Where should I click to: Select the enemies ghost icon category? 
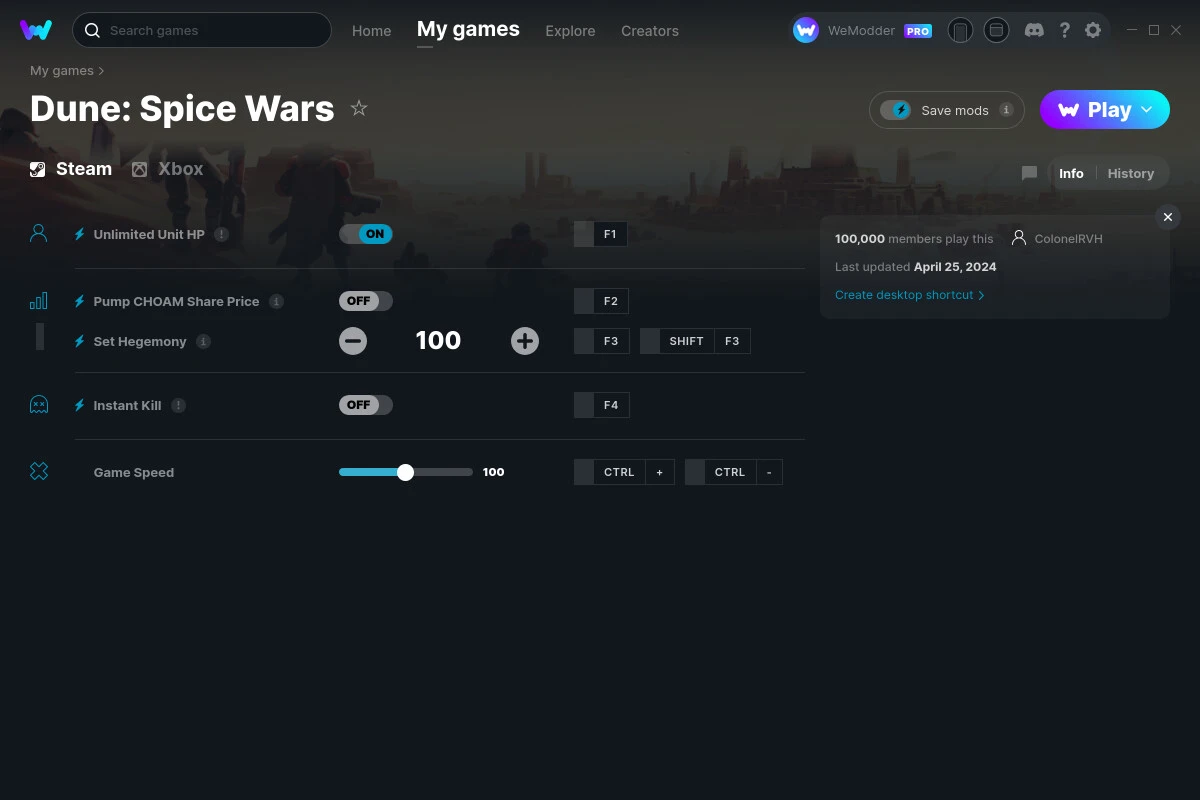38,404
